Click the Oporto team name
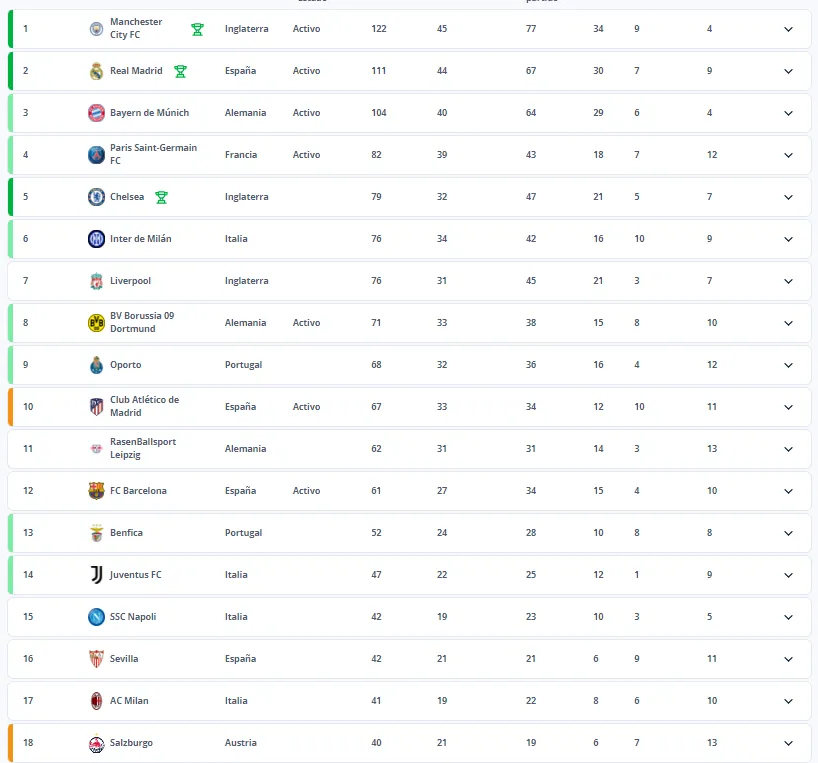This screenshot has width=818, height=763. pos(126,365)
